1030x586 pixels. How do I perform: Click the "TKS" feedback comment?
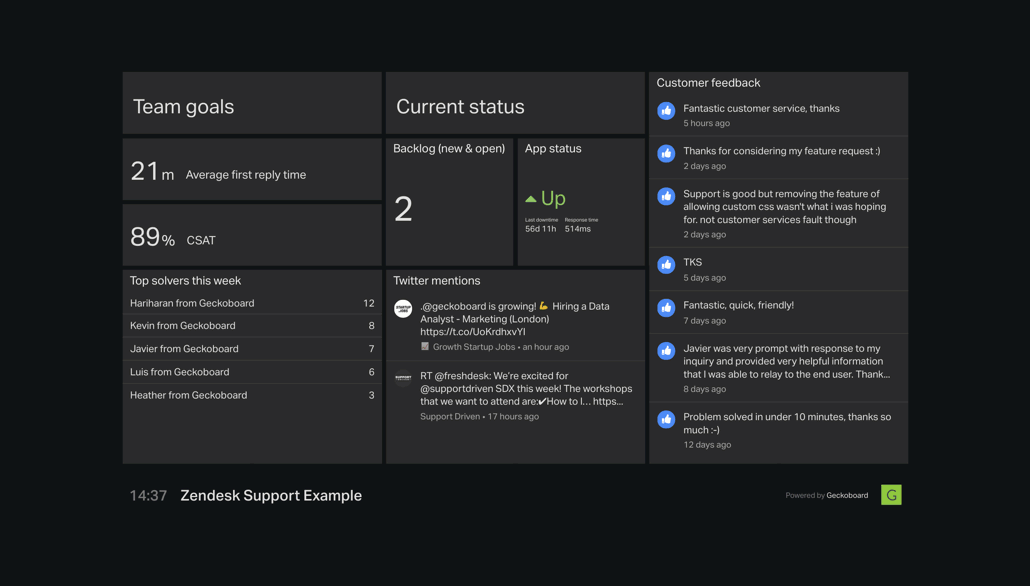(692, 262)
